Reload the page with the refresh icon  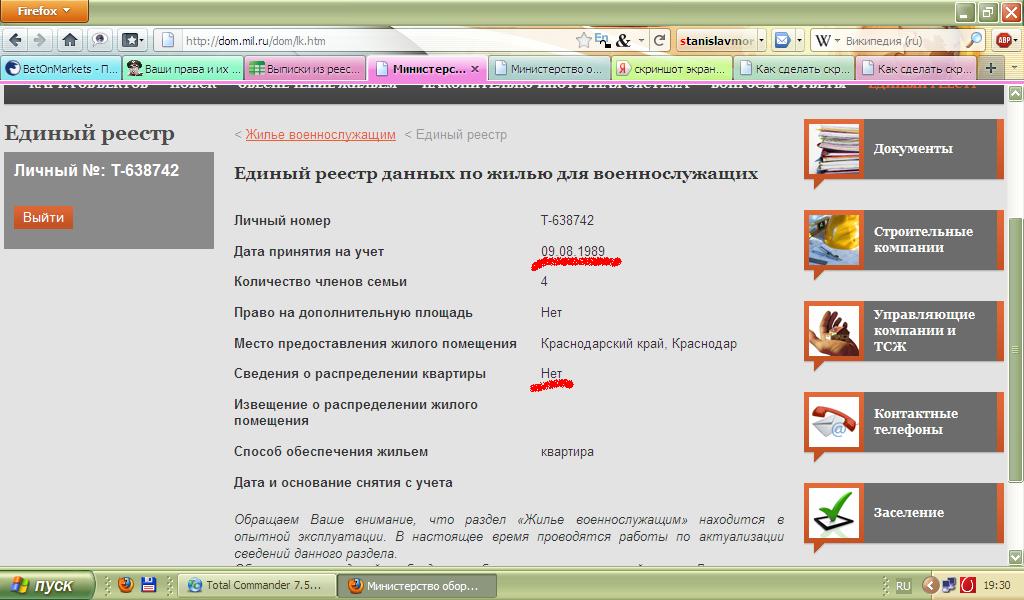tap(659, 41)
